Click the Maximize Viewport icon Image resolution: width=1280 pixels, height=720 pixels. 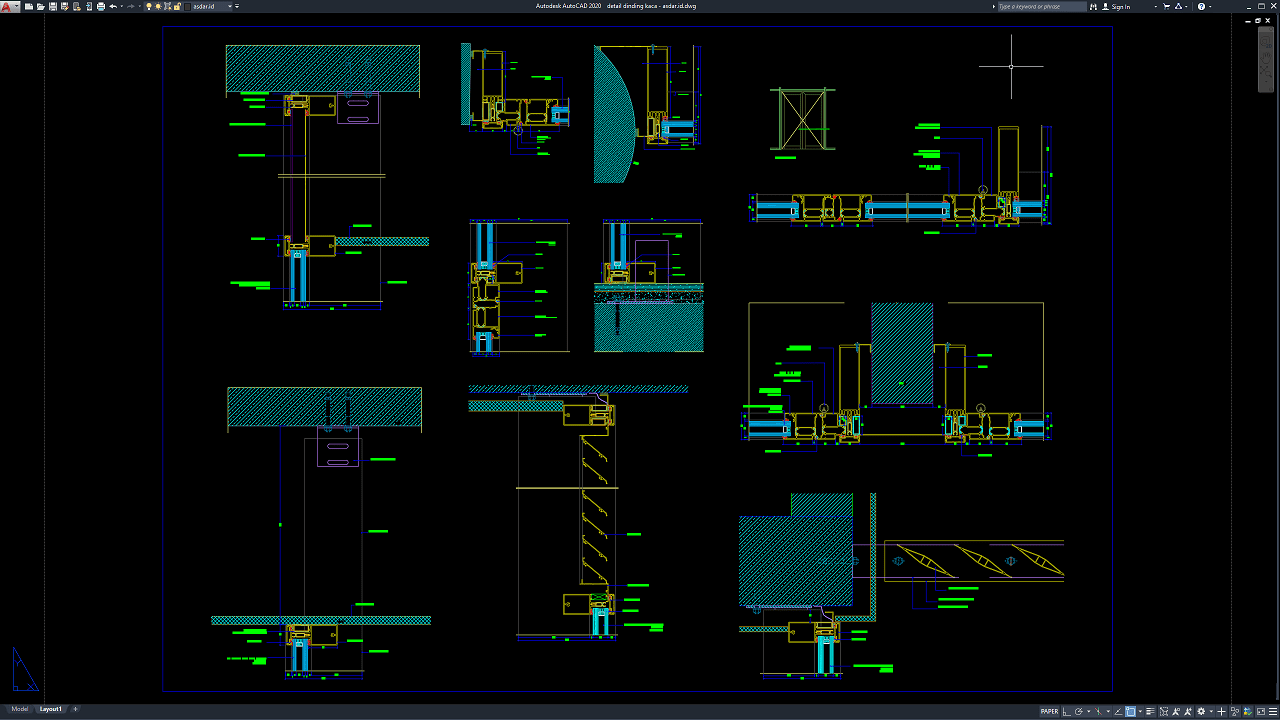(x=1164, y=712)
